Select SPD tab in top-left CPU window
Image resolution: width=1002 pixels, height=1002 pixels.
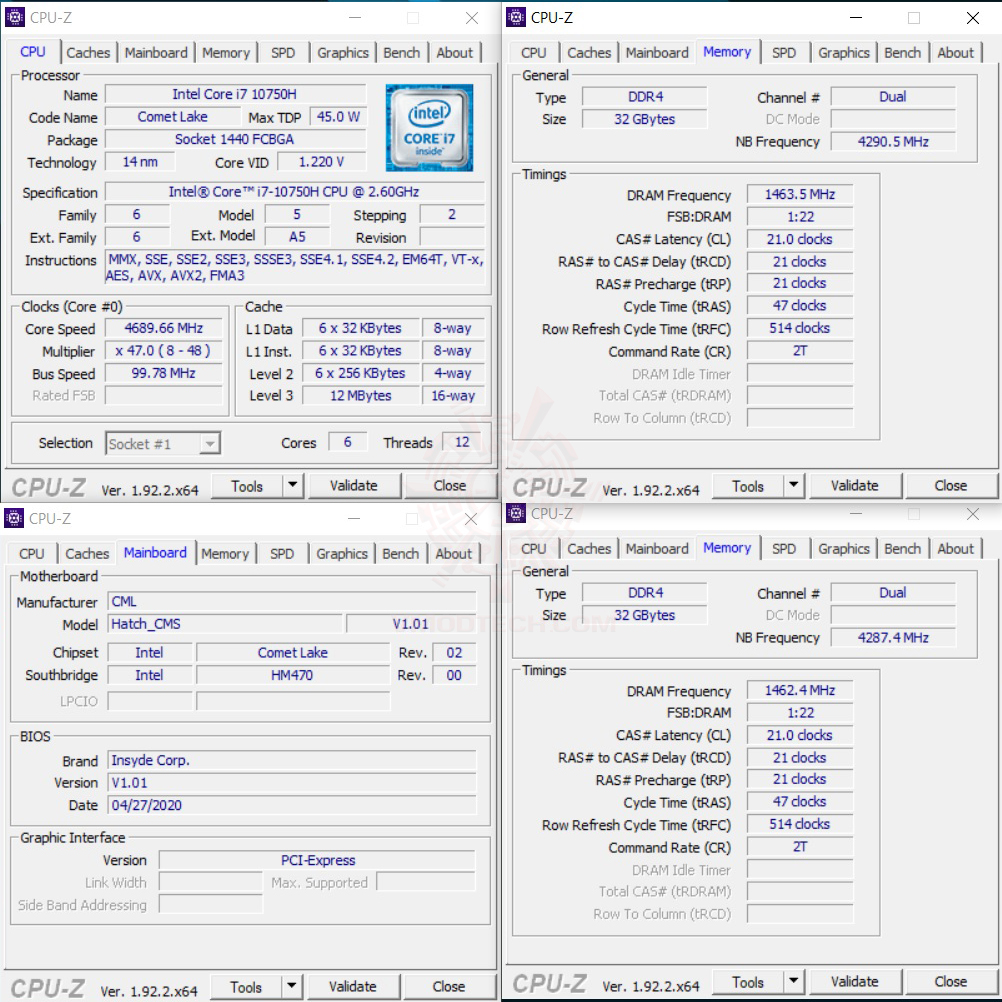[x=282, y=52]
